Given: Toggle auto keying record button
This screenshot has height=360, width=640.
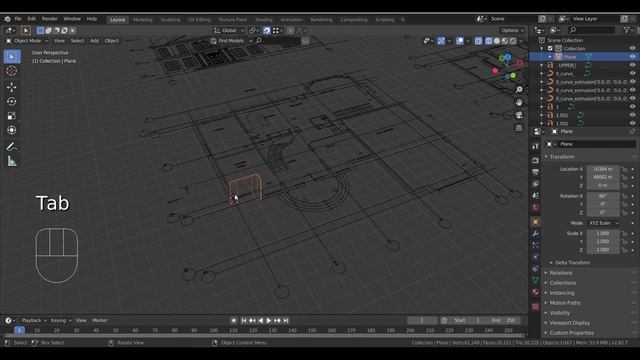Looking at the screenshot, I should pyautogui.click(x=233, y=320).
